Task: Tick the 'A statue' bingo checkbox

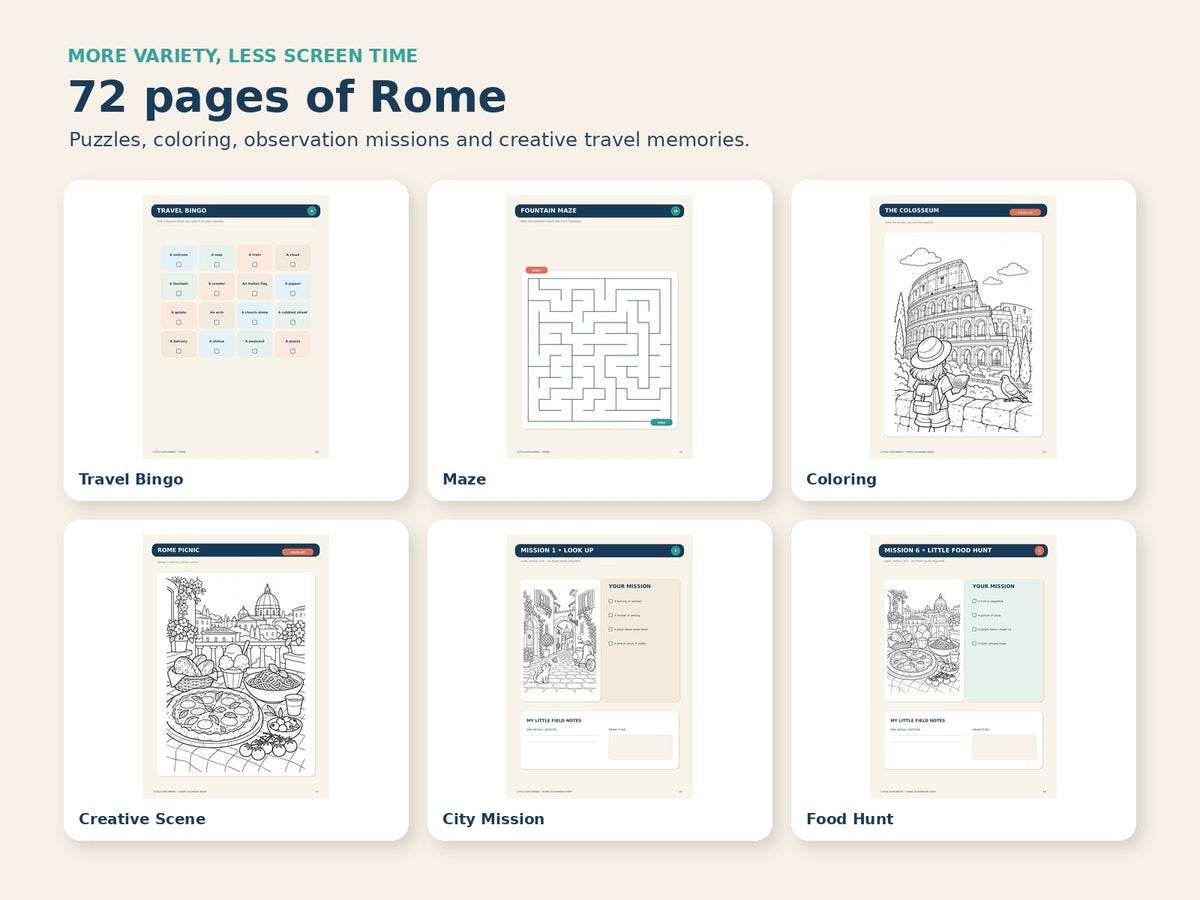Action: 217,351
